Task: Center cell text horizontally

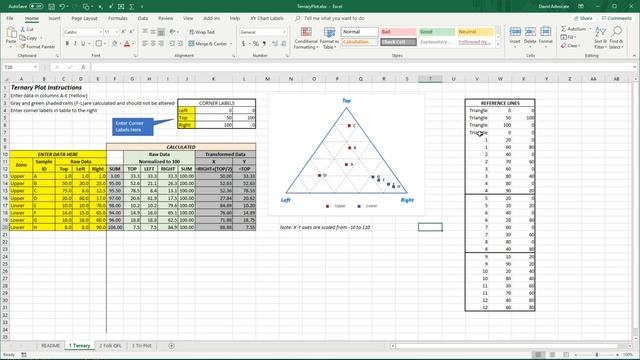Action: click(153, 44)
